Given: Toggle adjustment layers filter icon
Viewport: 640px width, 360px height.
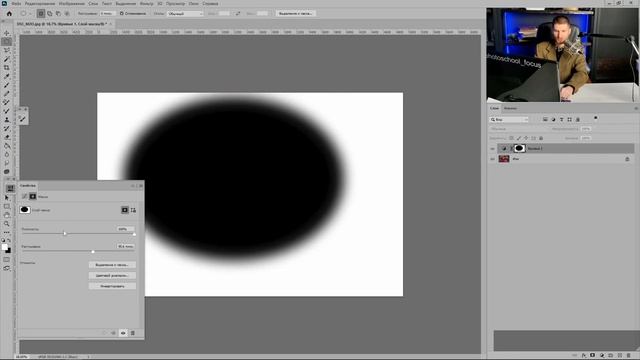Looking at the screenshot, I should coord(553,120).
